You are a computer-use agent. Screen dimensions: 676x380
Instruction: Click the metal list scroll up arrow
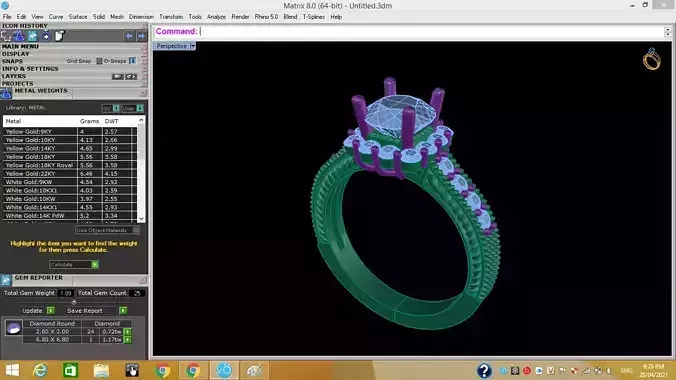[x=141, y=120]
